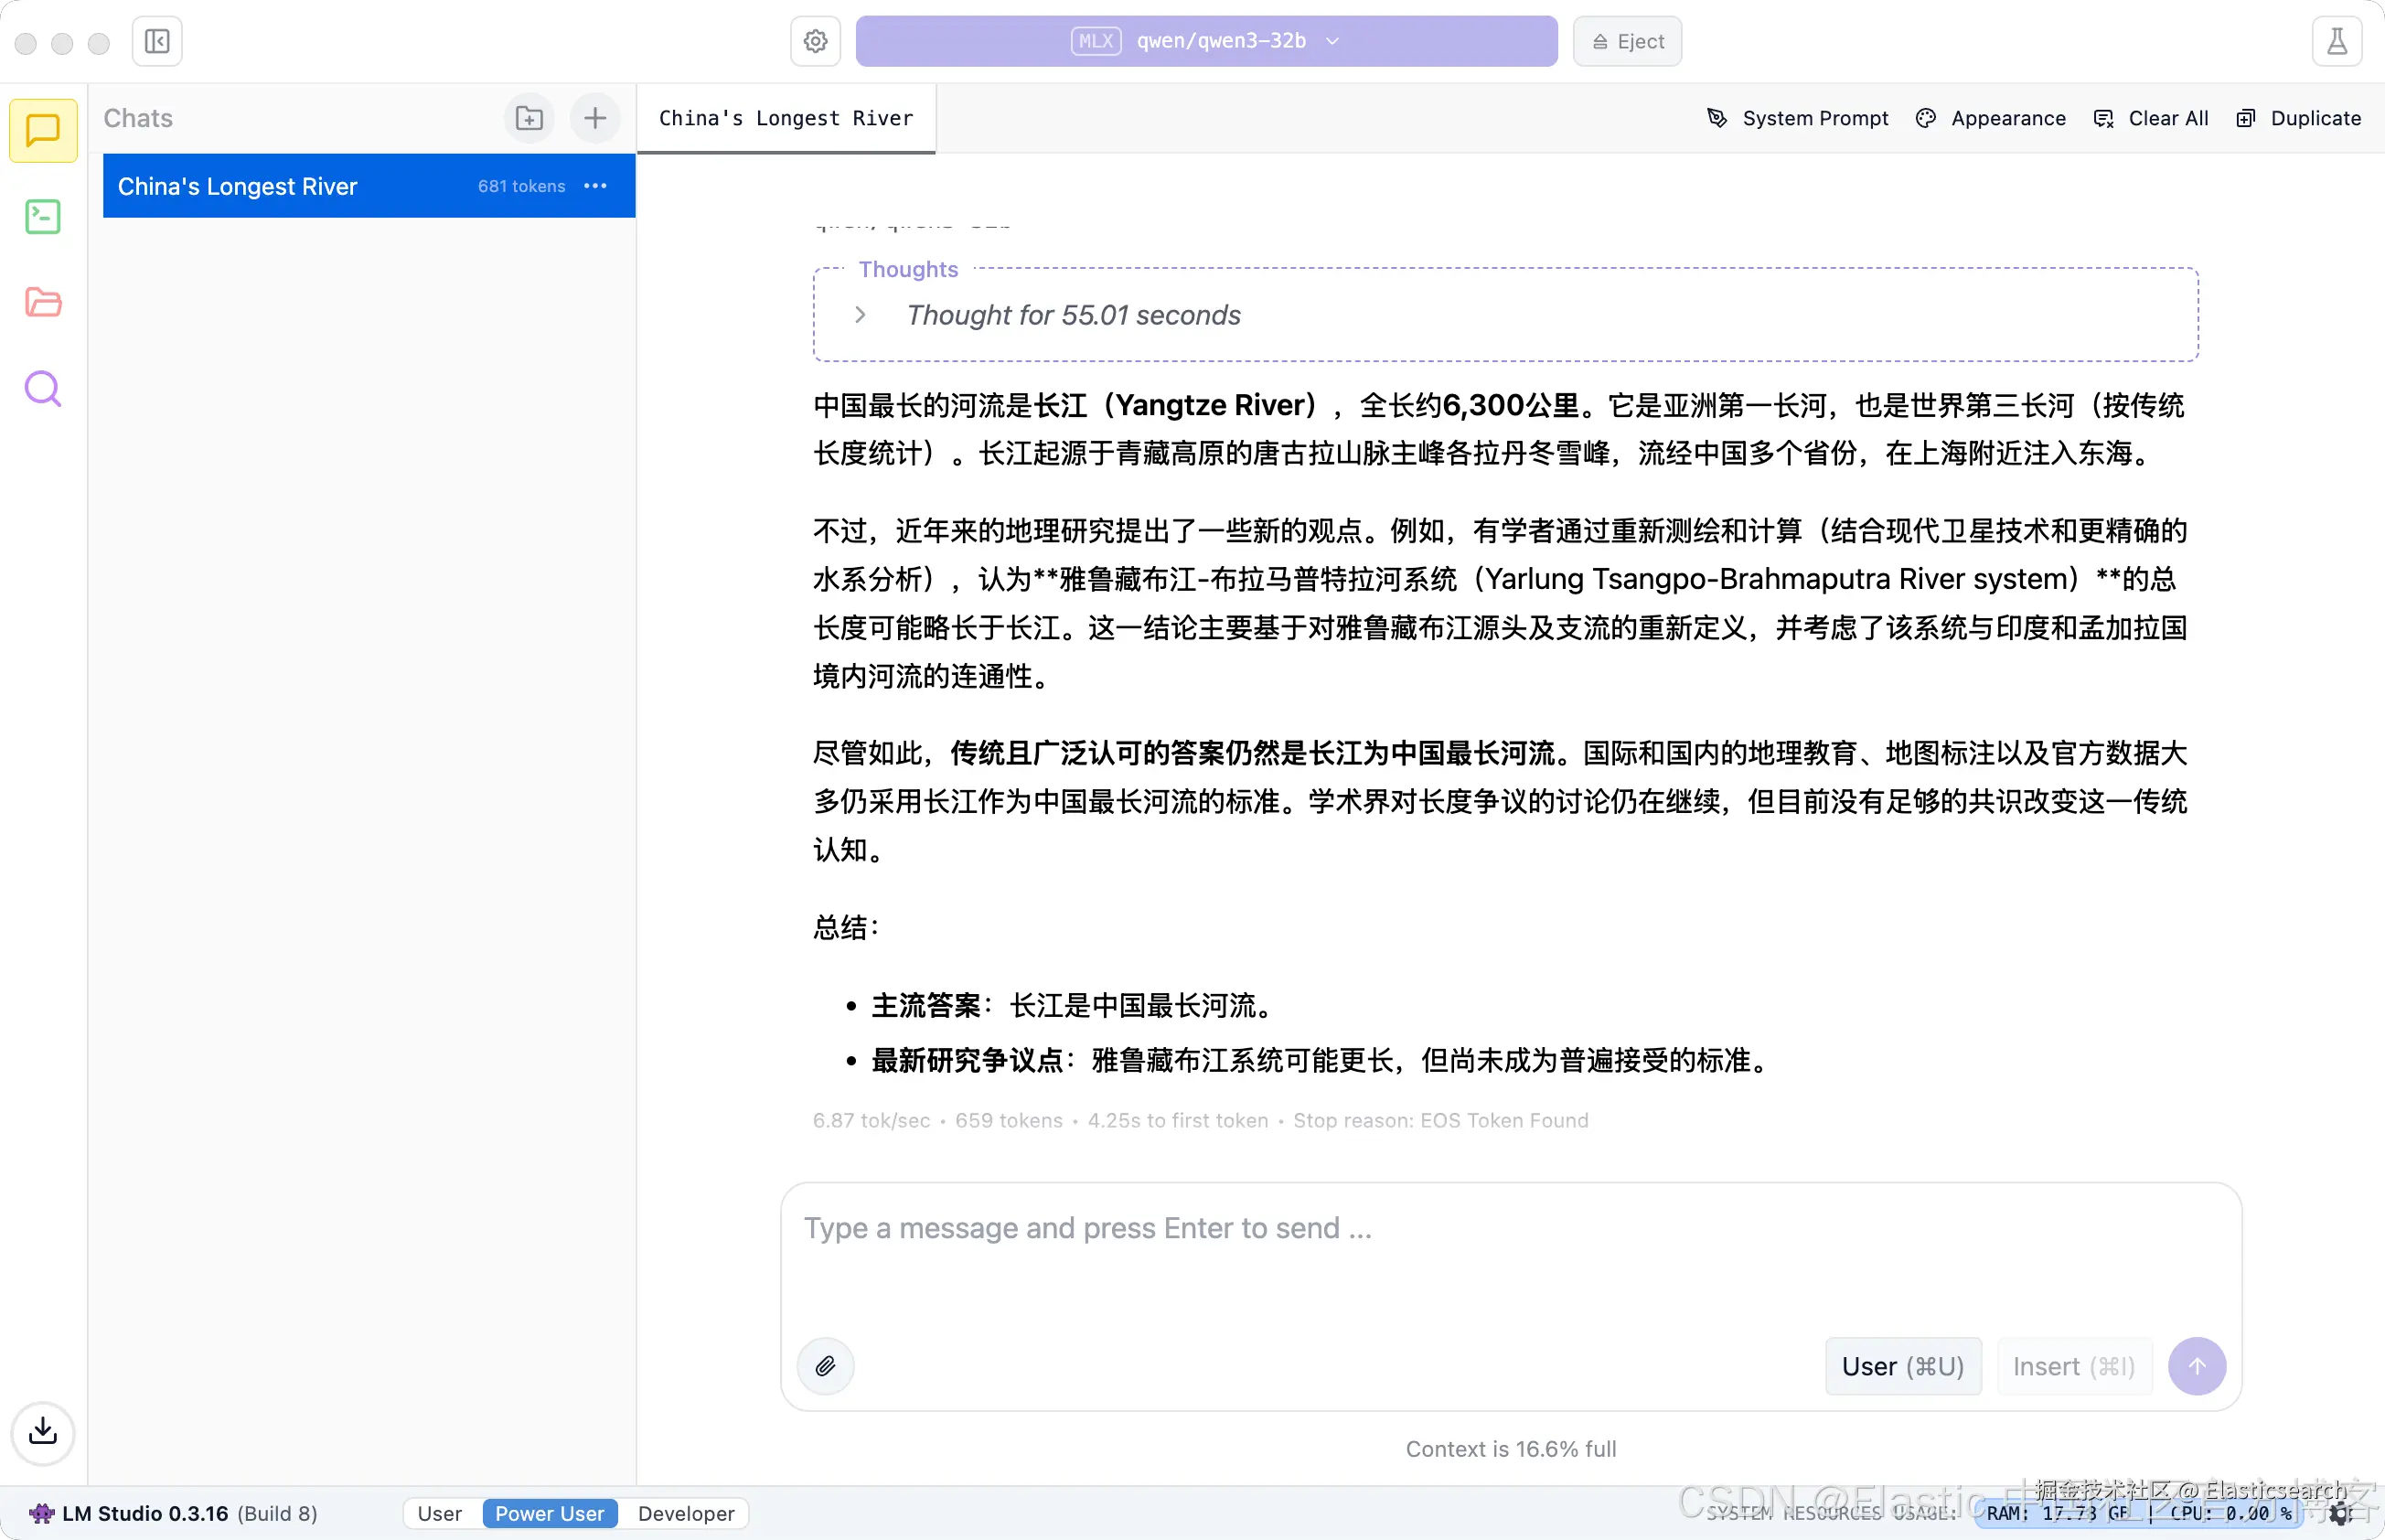Open the qwen/qwen3-32b model dropdown
This screenshot has height=1540, width=2385.
(1206, 41)
